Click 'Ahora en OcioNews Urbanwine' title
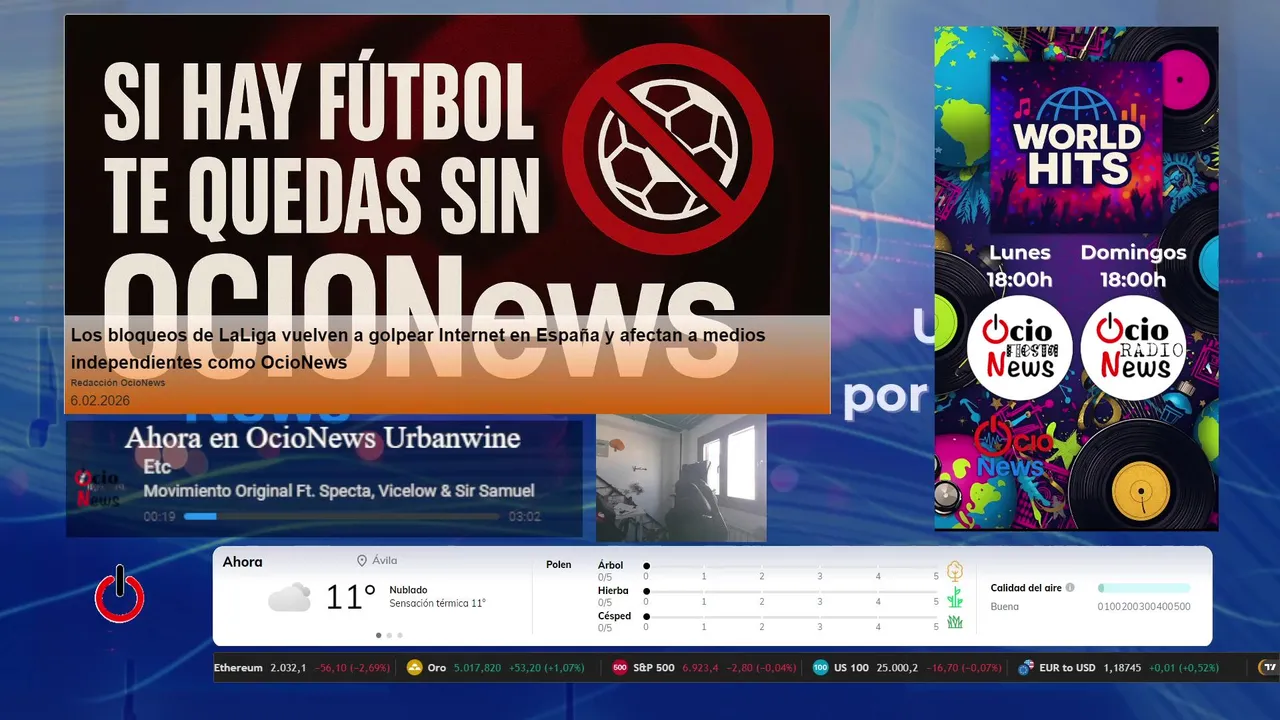 (x=322, y=438)
